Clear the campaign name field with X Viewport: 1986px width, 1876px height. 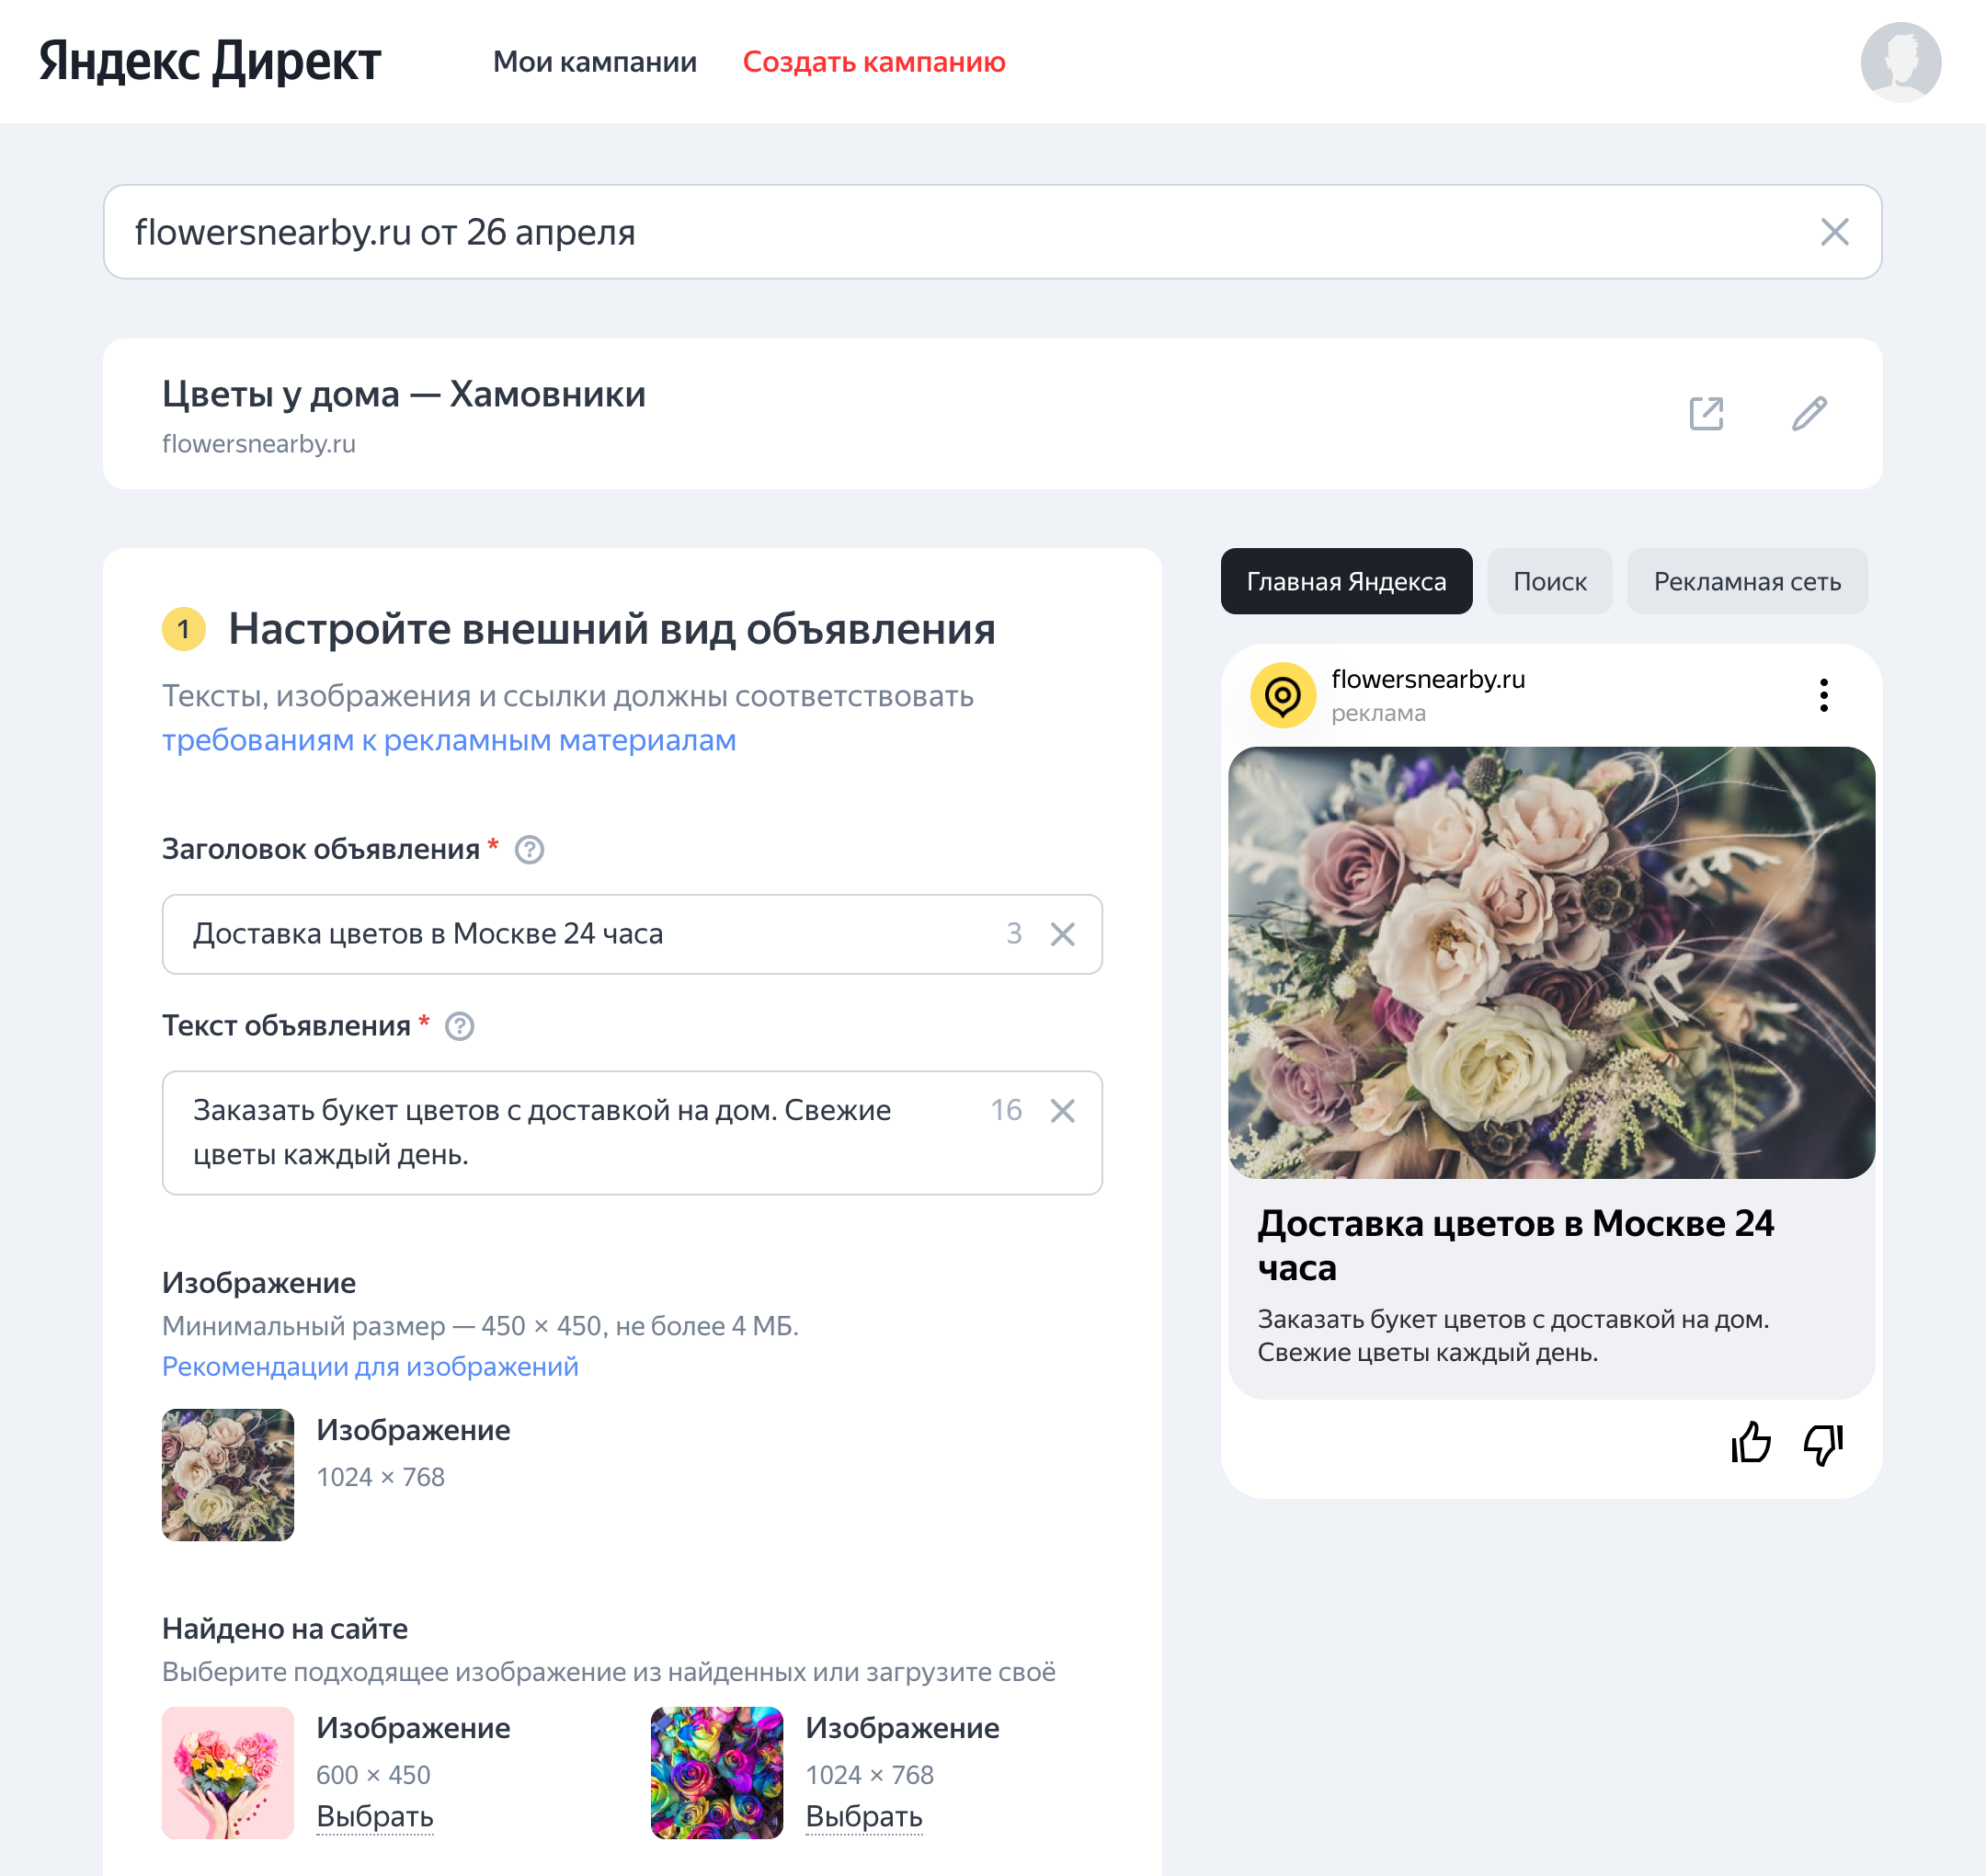[1834, 232]
